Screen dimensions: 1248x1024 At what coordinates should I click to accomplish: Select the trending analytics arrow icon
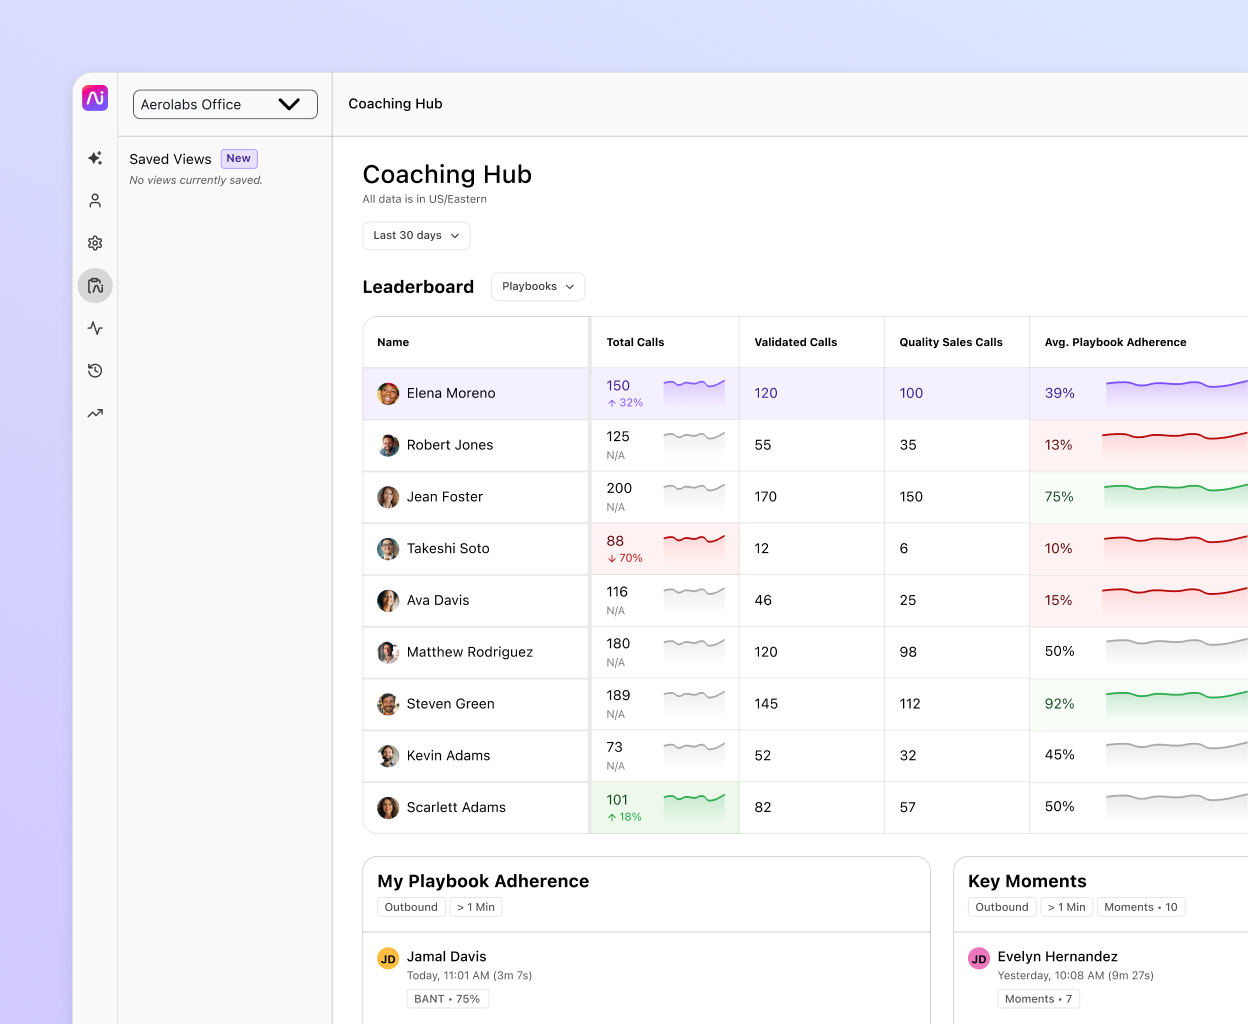point(94,412)
